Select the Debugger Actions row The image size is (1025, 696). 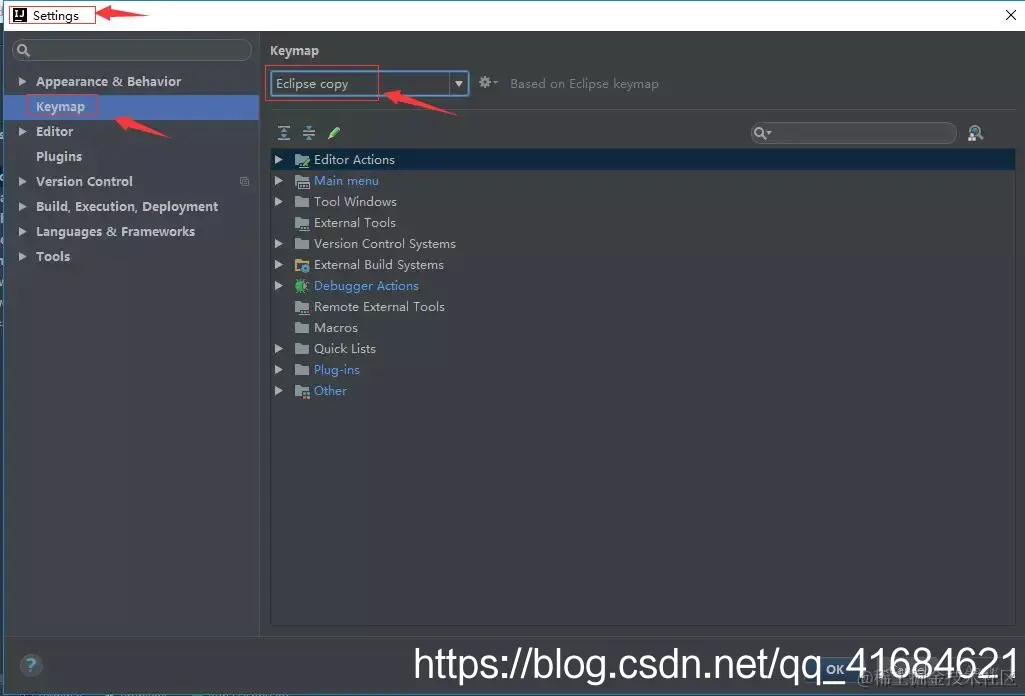[643, 286]
